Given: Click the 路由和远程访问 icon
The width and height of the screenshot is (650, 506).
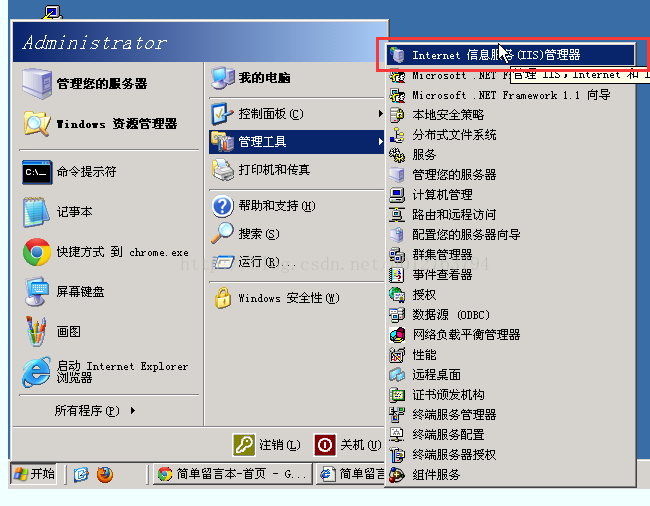Looking at the screenshot, I should click(397, 215).
